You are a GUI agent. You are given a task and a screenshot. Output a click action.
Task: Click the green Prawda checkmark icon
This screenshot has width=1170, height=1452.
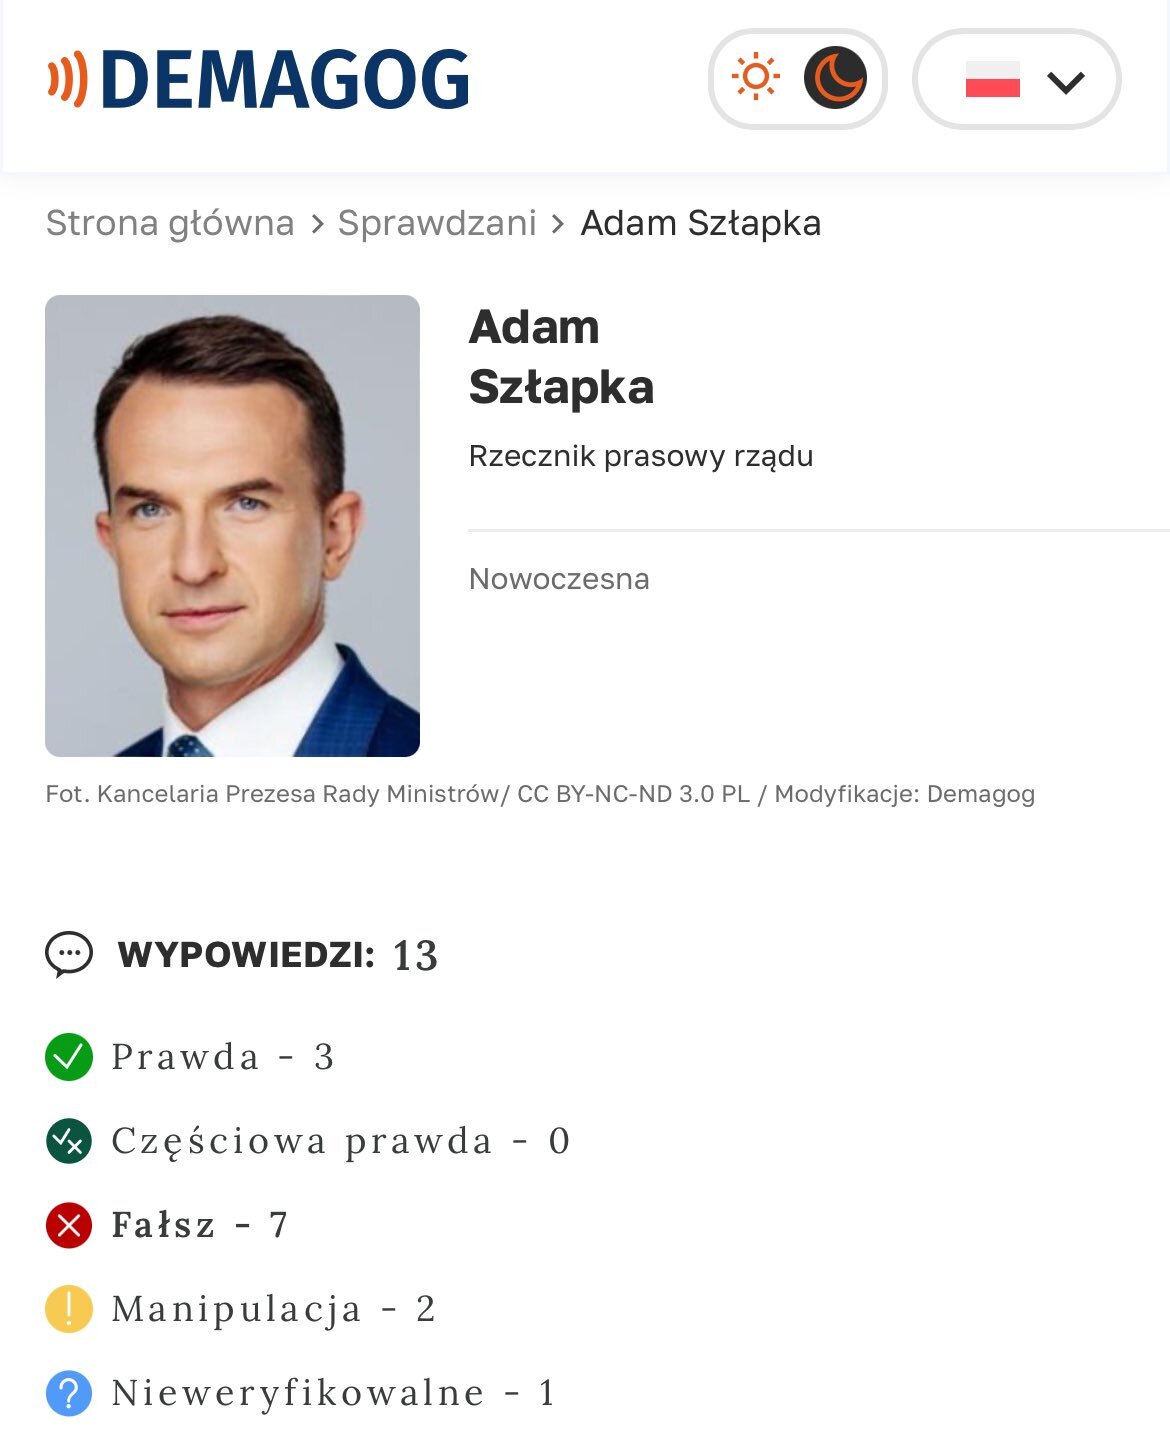69,1057
